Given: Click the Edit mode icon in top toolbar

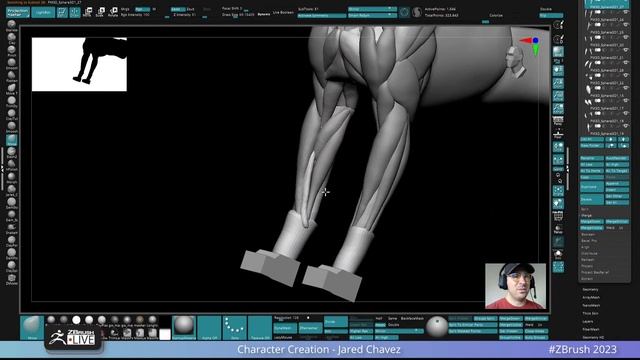Looking at the screenshot, I should pos(62,12).
